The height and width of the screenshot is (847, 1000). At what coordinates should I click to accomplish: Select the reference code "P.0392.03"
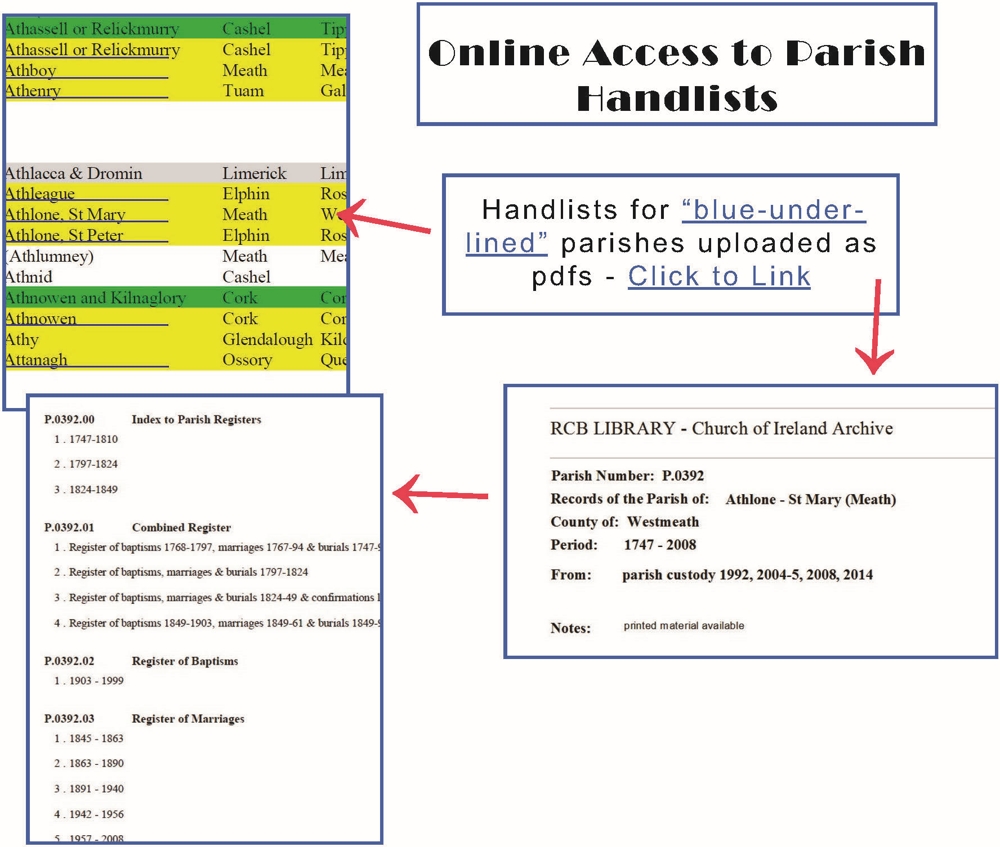[69, 718]
